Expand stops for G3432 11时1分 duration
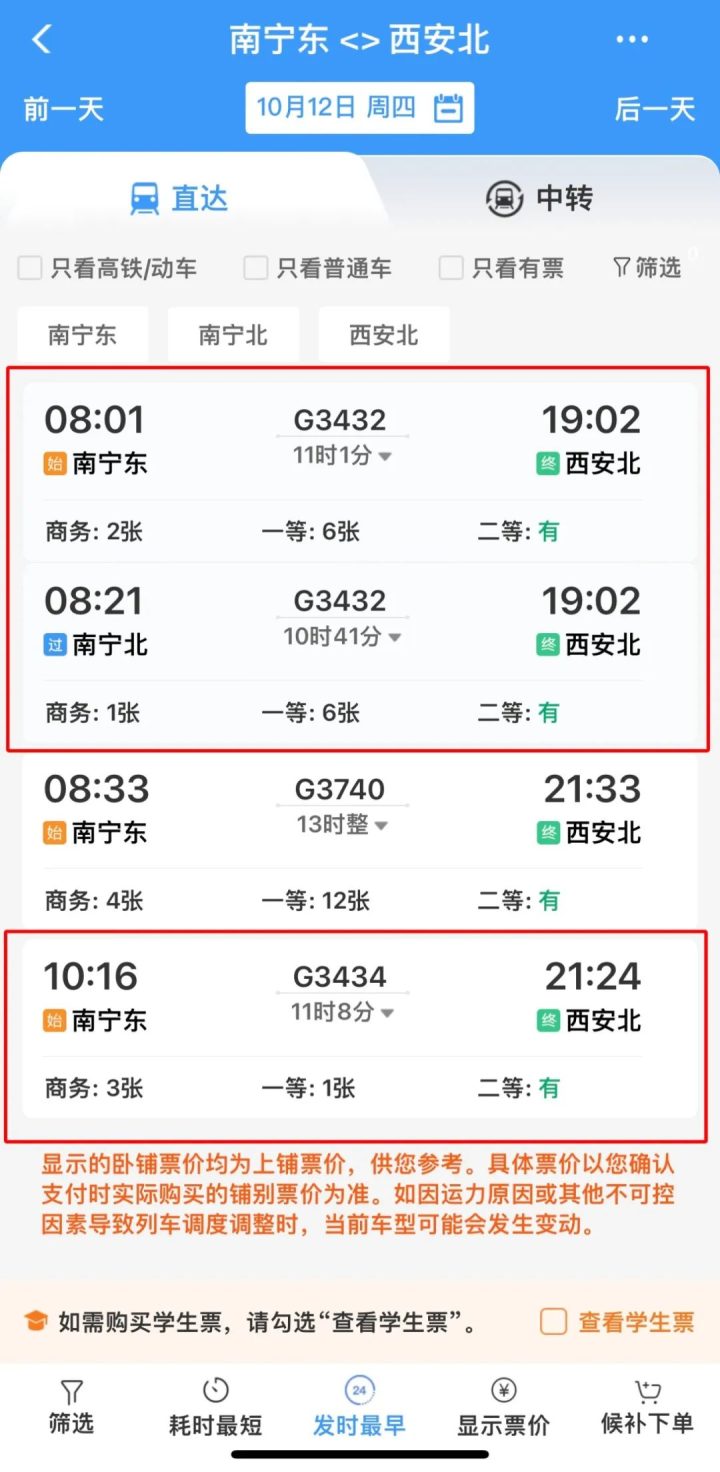Viewport: 720px width, 1472px height. 385,457
